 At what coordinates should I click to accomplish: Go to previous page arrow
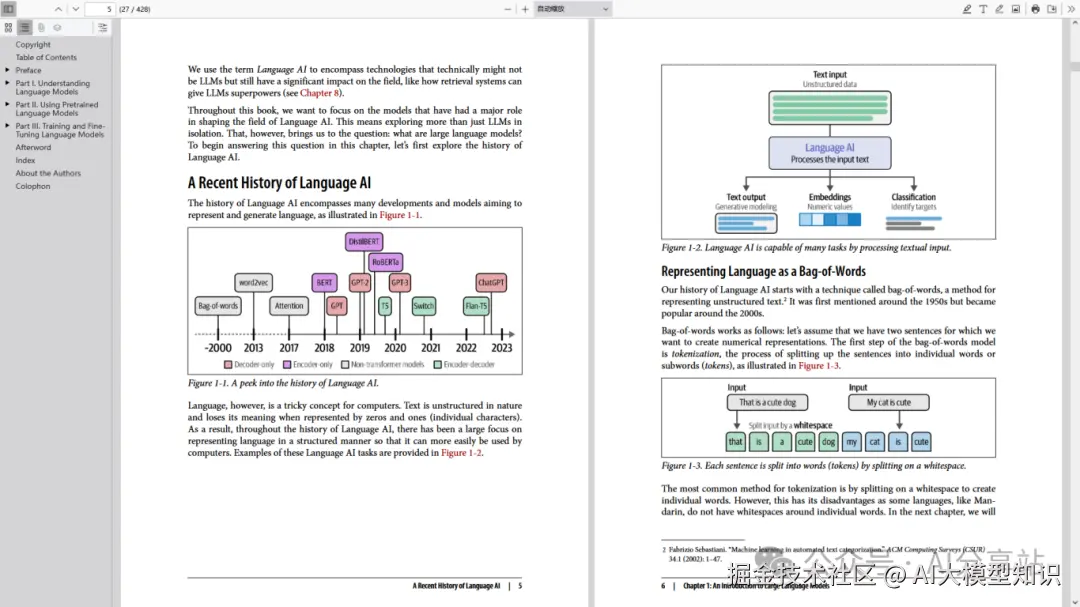(59, 9)
